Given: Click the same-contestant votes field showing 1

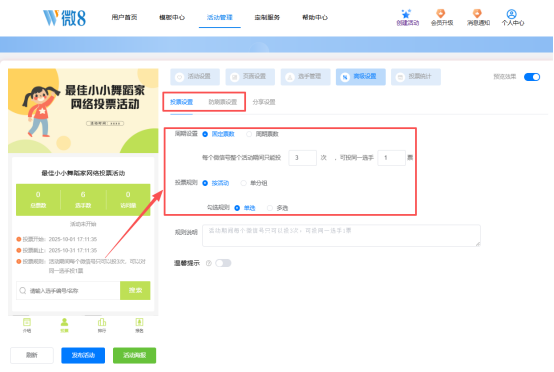Looking at the screenshot, I should [391, 158].
